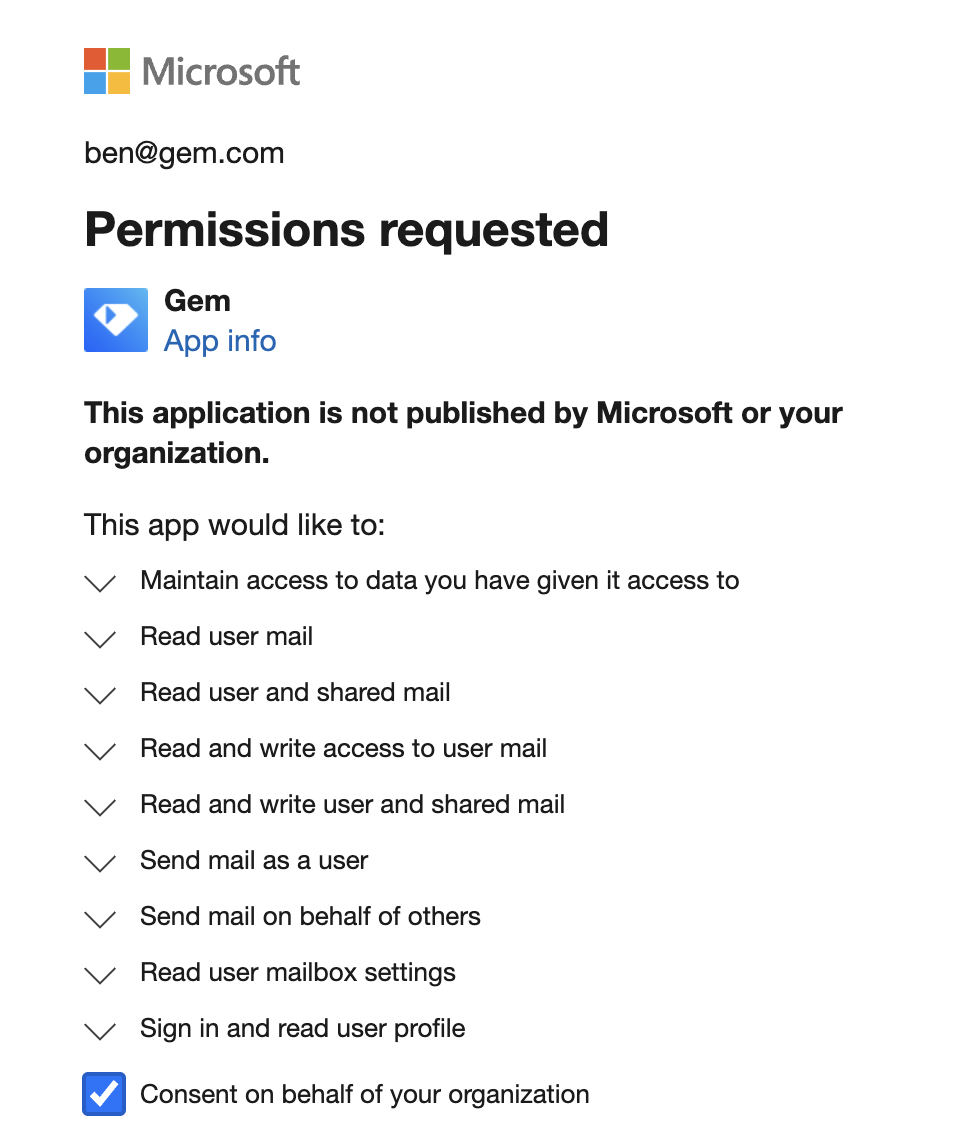Expand Read user mailbox settings chevron
The image size is (954, 1144).
coord(100,975)
